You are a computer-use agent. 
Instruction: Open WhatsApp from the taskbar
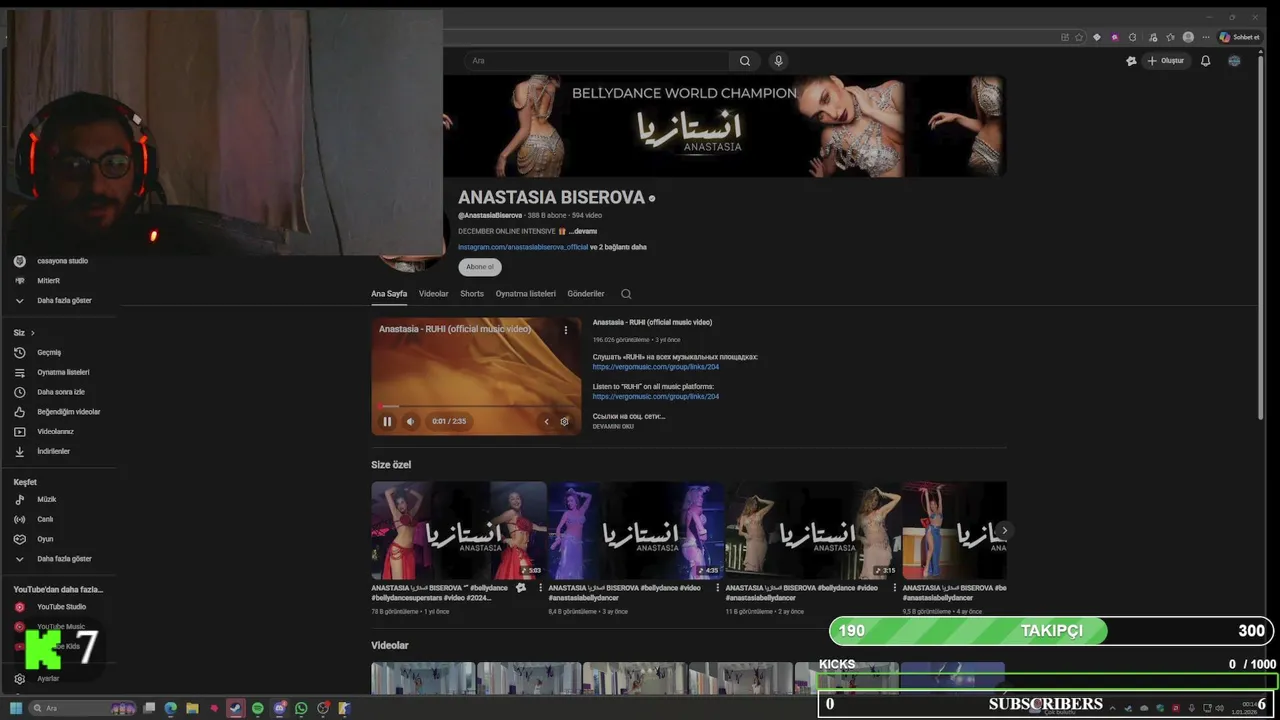[301, 708]
